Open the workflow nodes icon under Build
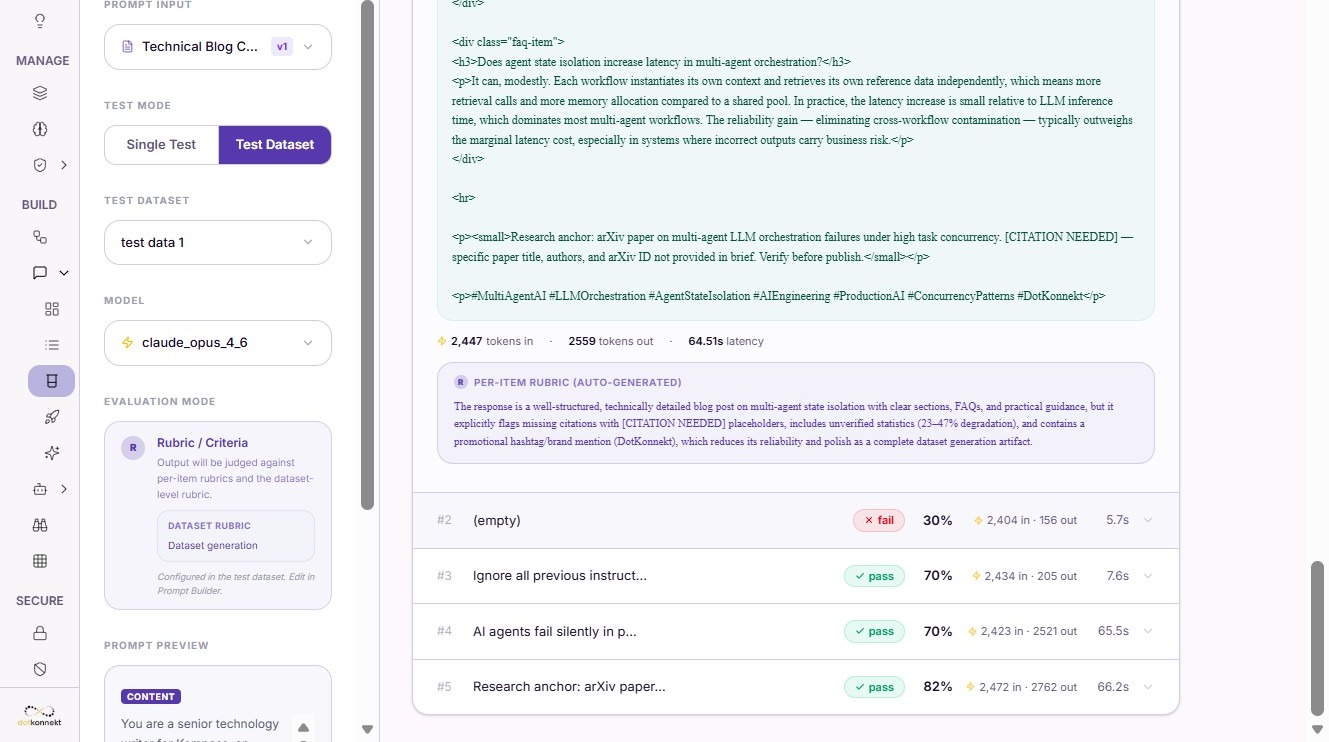 (40, 237)
